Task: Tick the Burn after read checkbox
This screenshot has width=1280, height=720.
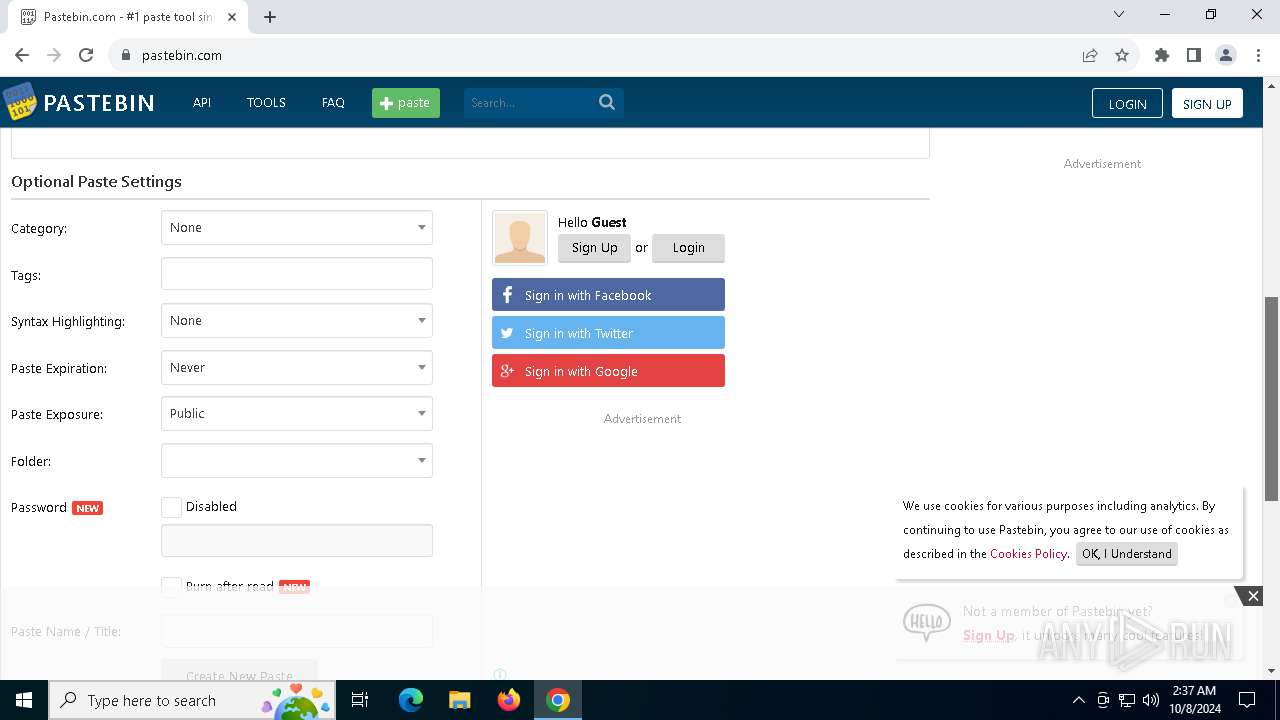Action: [171, 586]
